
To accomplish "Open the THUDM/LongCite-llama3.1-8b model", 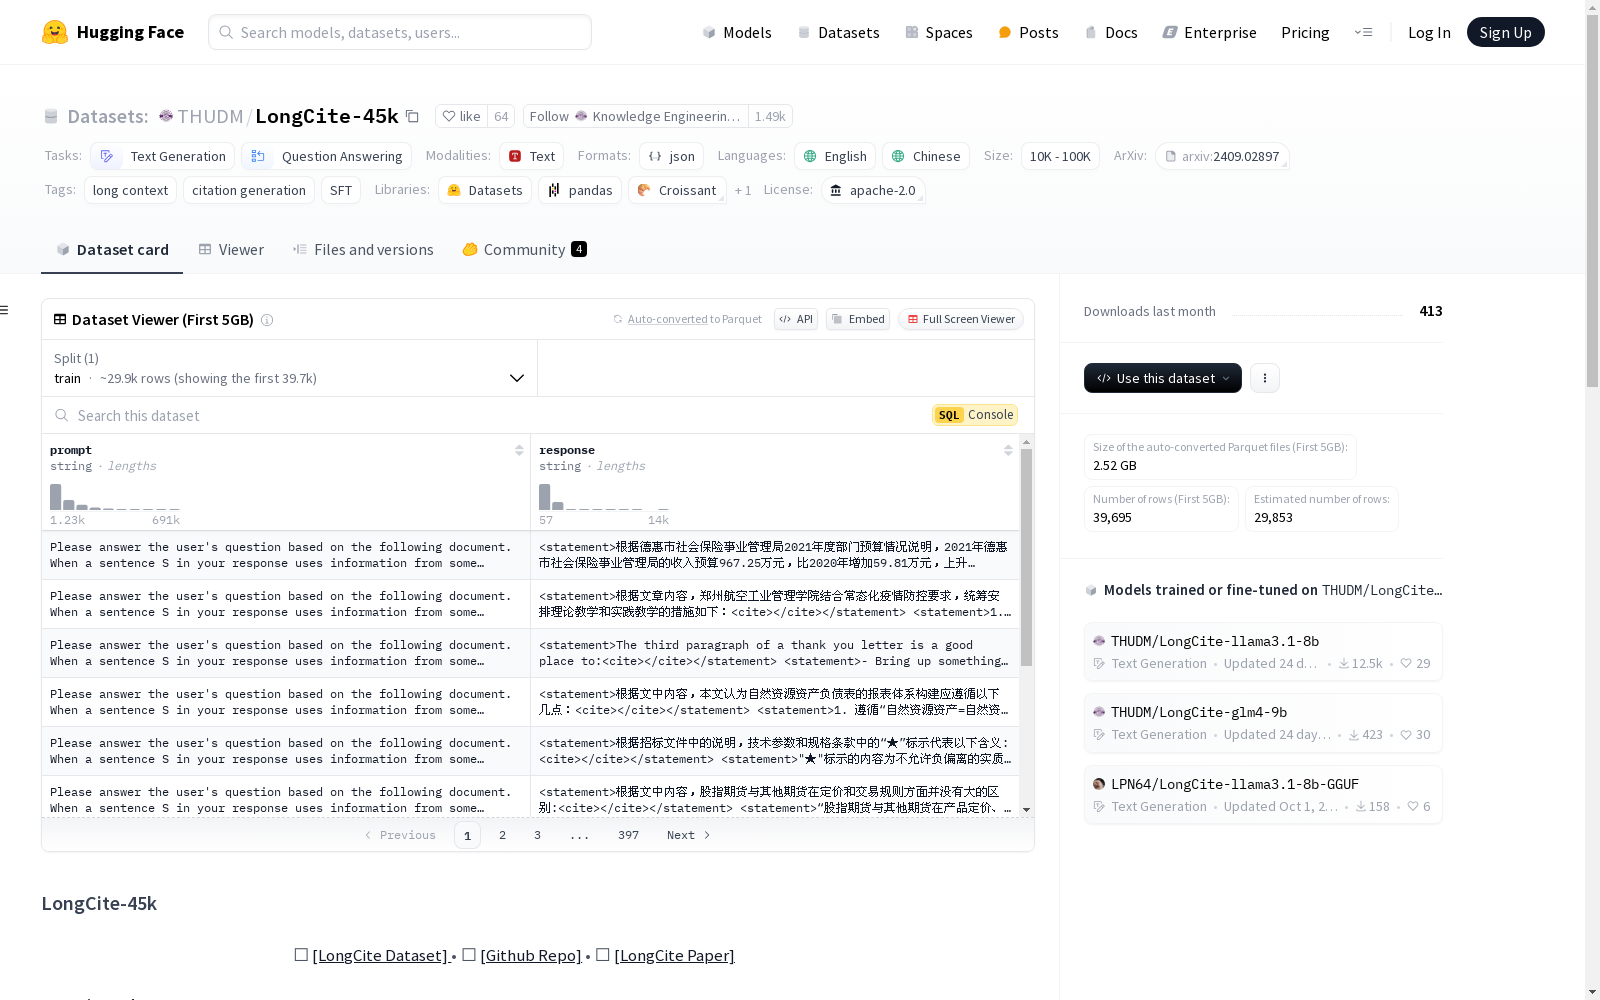I will click(x=1263, y=652).
